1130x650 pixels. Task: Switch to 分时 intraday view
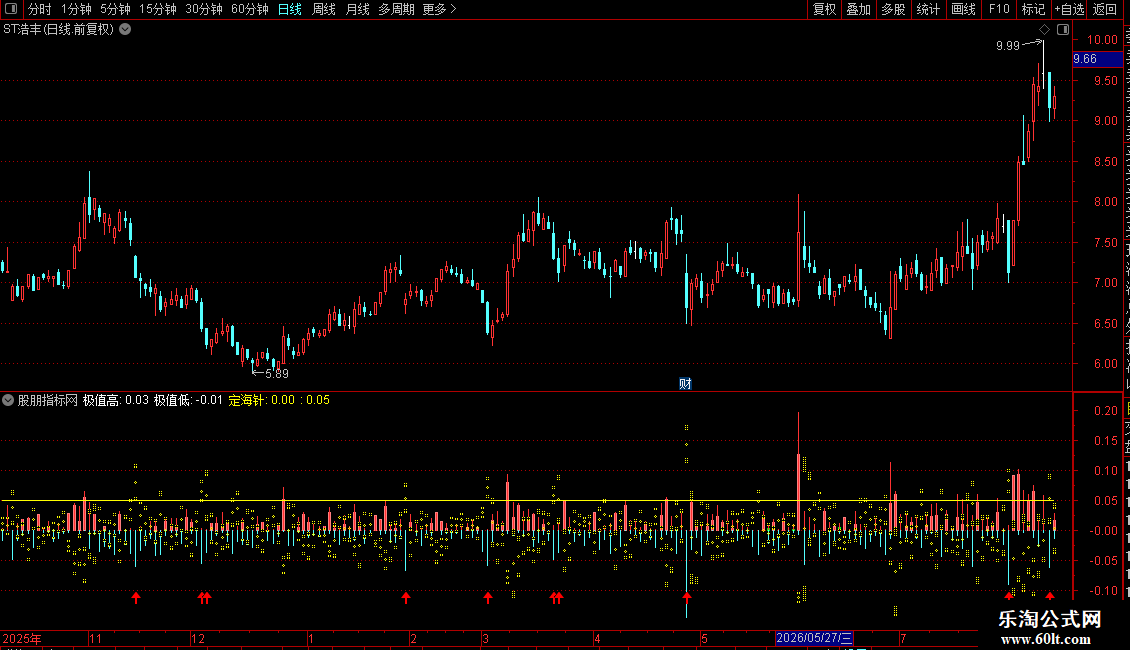40,9
